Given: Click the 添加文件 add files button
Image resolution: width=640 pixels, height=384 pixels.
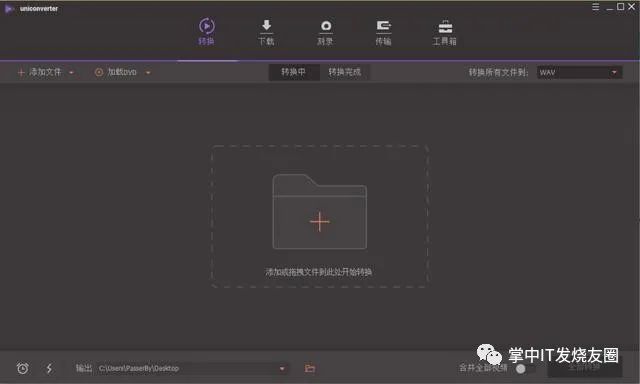Looking at the screenshot, I should tap(39, 72).
